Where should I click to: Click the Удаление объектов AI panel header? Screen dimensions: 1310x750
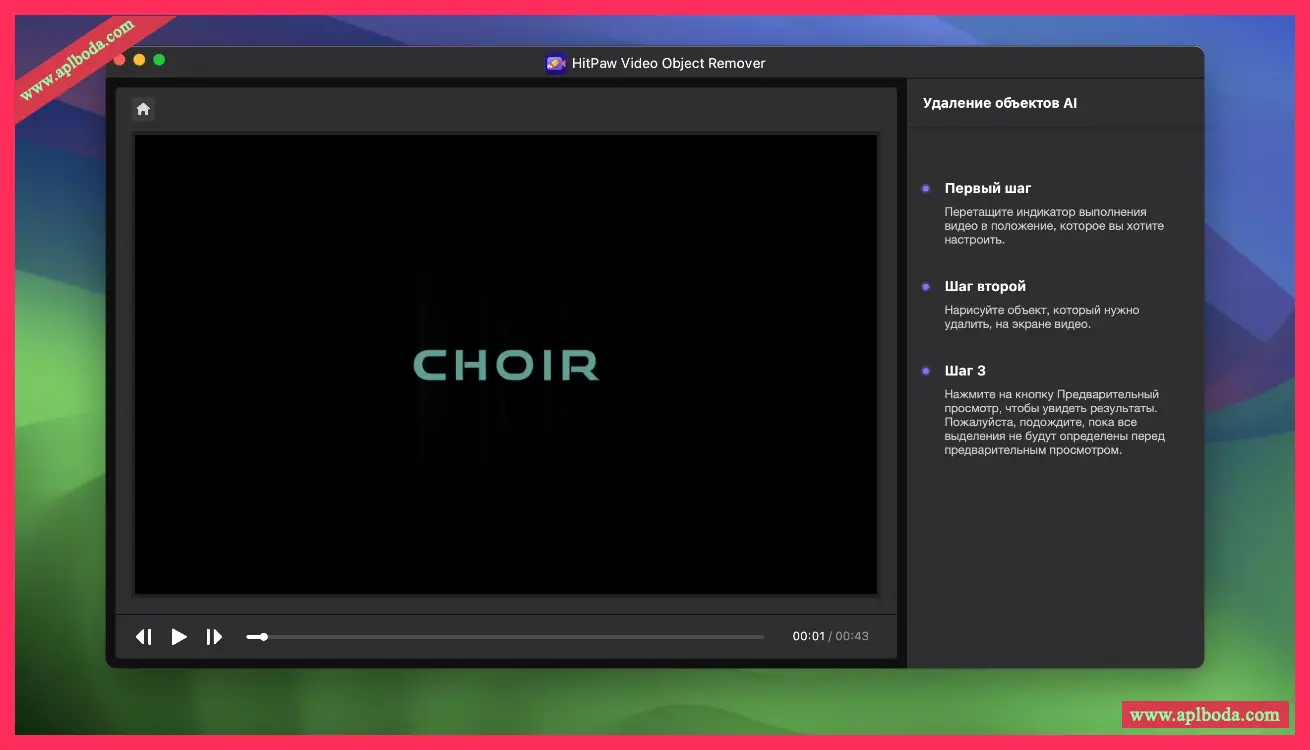point(1000,103)
